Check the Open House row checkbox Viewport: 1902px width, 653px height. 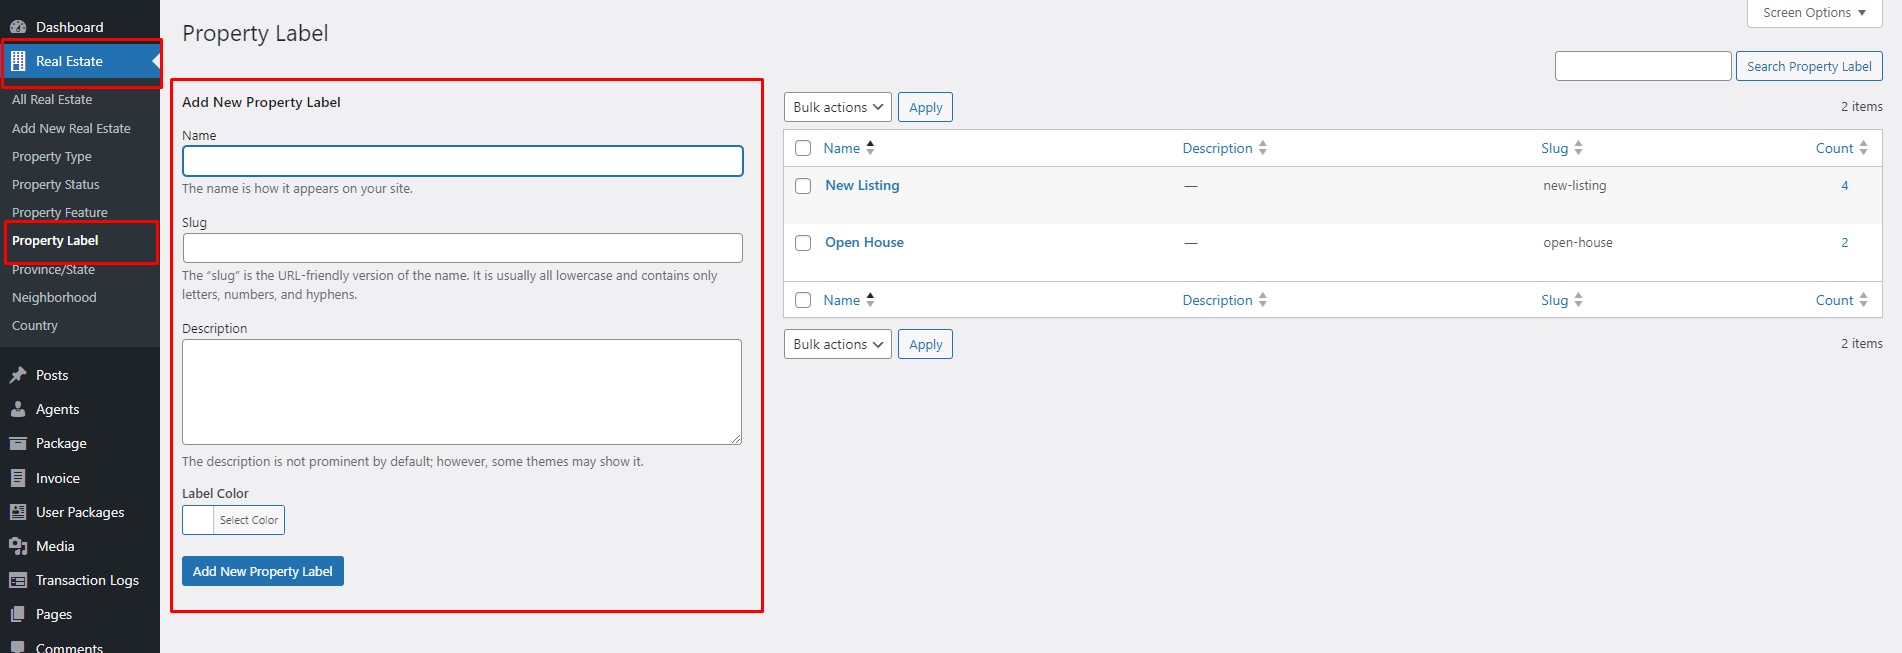click(x=803, y=243)
